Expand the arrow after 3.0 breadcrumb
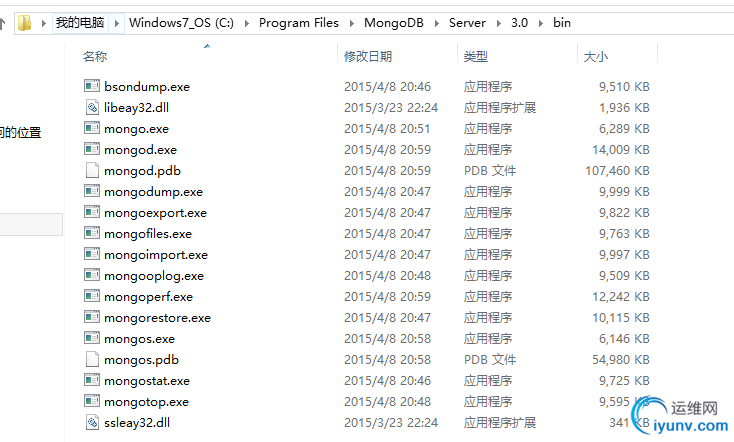This screenshot has height=442, width=734. (x=541, y=23)
